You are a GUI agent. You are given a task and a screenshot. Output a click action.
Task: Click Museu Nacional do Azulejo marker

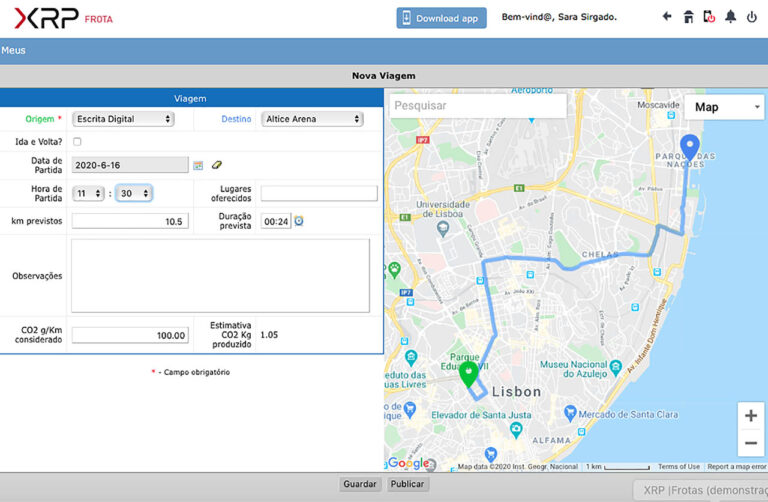(x=616, y=366)
